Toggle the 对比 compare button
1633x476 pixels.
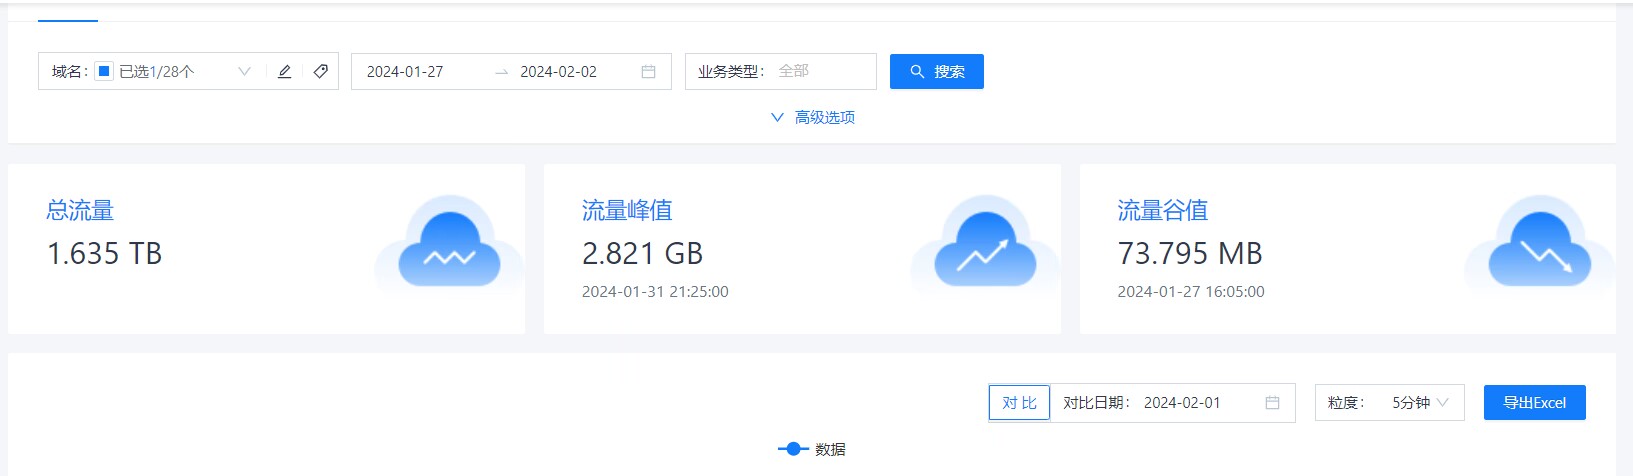[1019, 403]
